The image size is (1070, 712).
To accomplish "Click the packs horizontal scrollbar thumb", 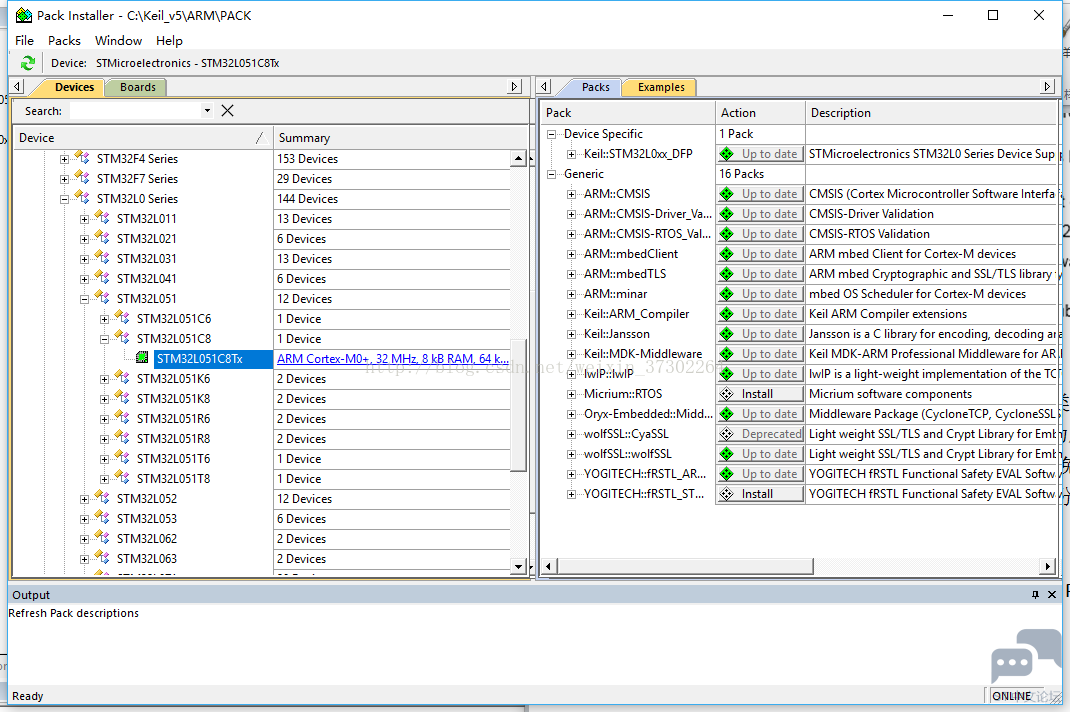I will point(685,566).
